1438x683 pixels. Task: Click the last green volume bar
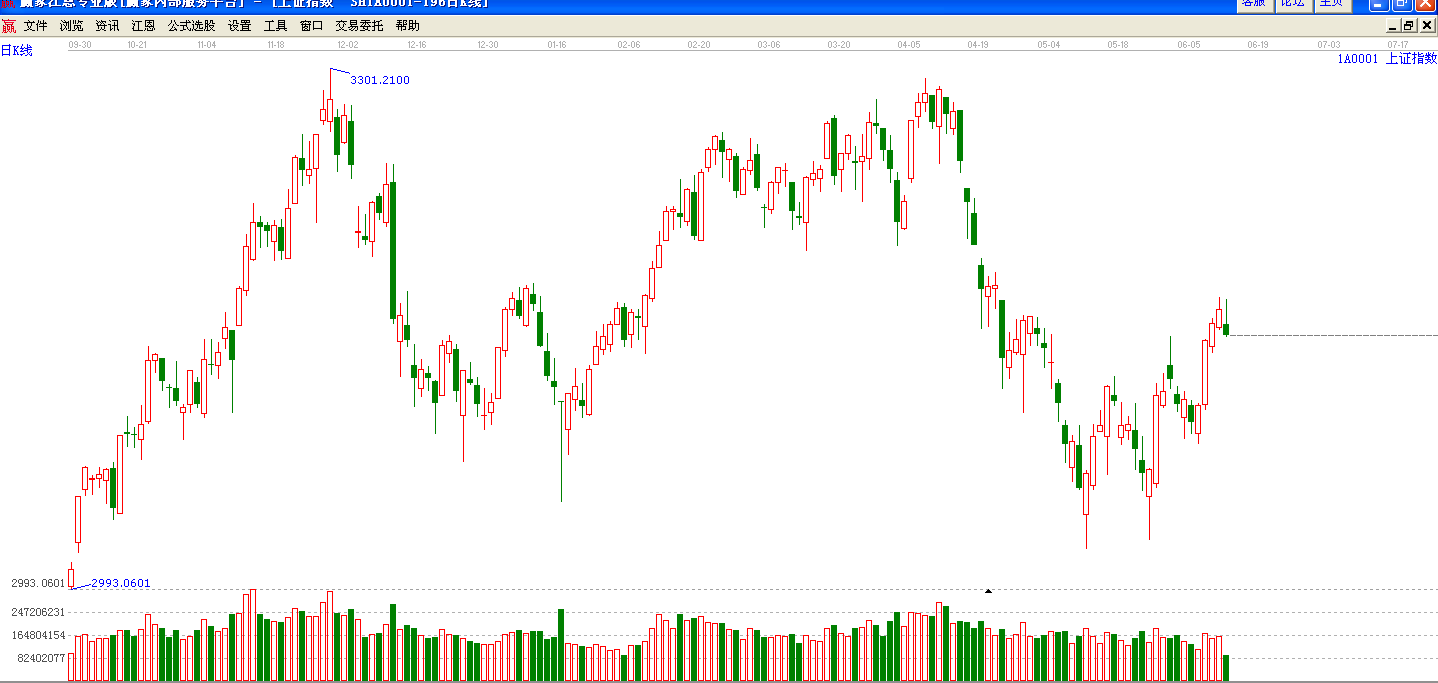click(x=1226, y=669)
